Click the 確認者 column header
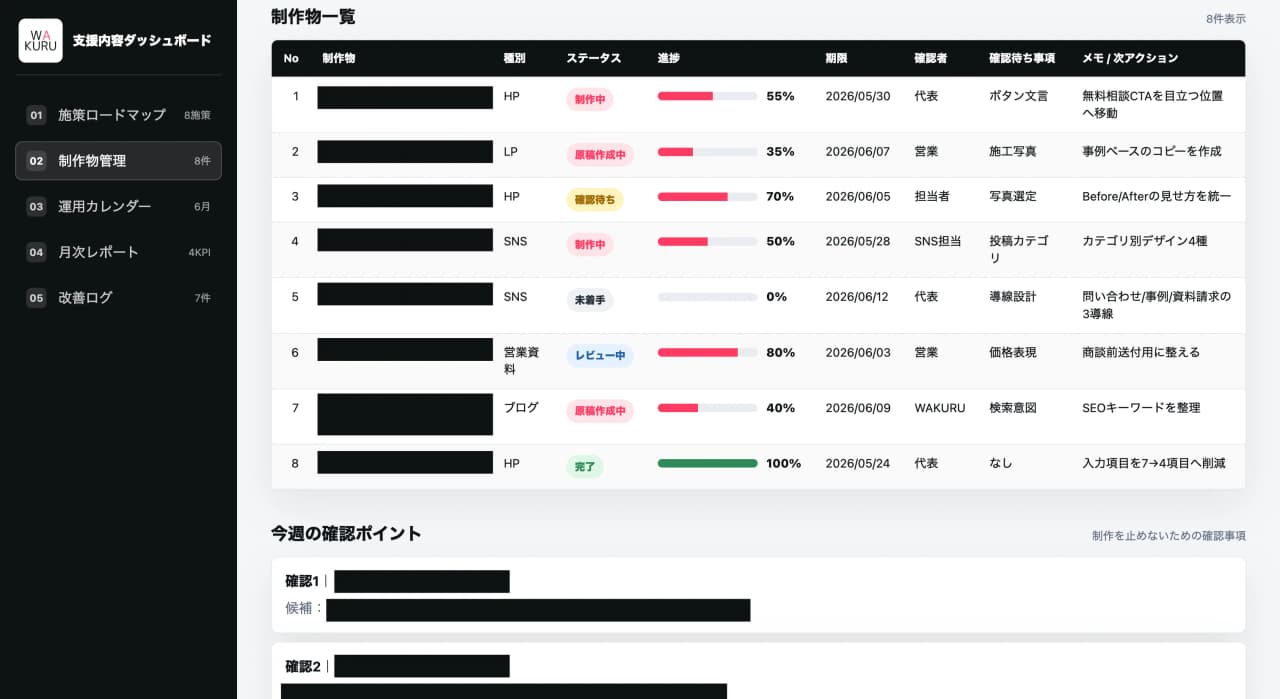Image resolution: width=1280 pixels, height=699 pixels. (930, 58)
